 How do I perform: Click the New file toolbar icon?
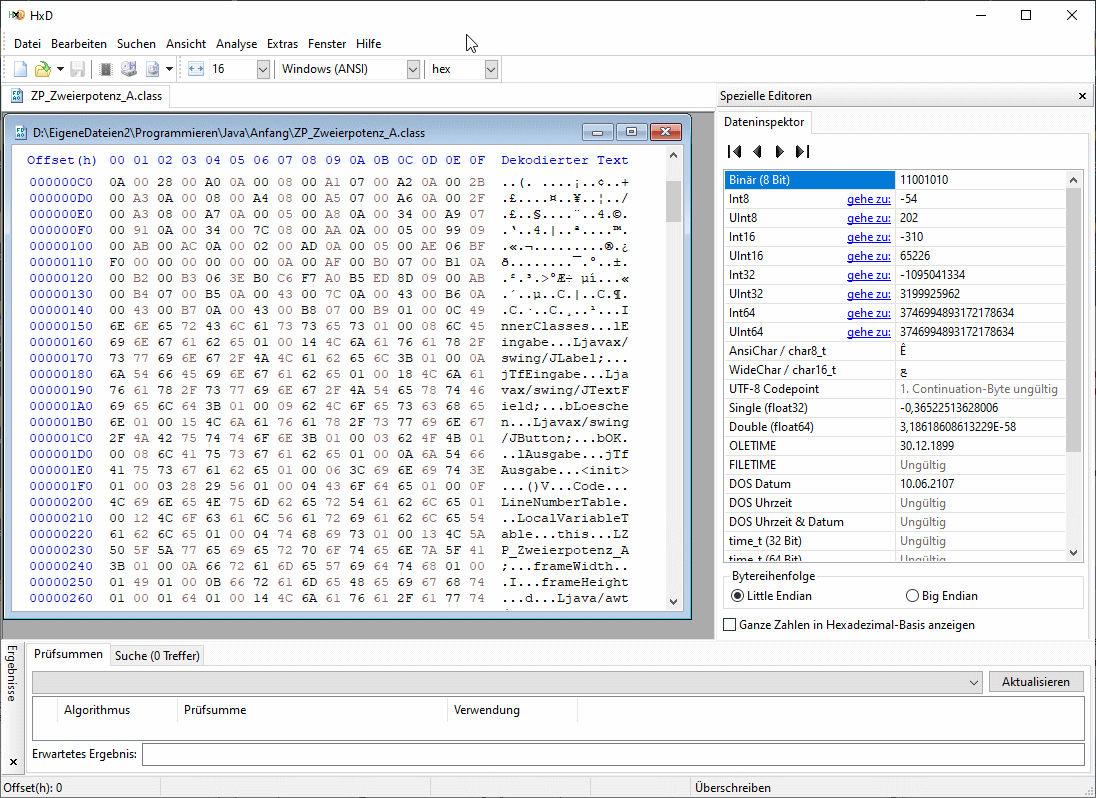(21, 69)
